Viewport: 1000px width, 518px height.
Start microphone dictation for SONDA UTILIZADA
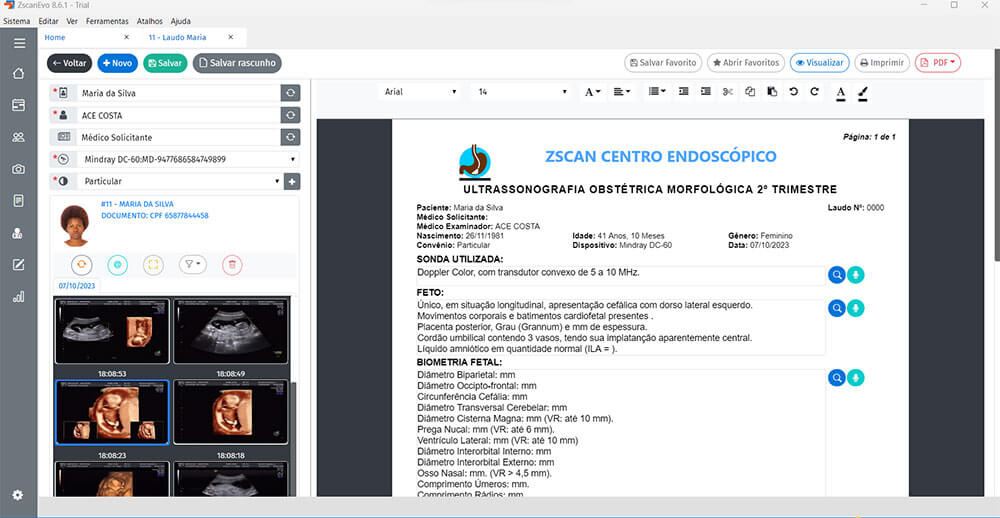point(856,275)
